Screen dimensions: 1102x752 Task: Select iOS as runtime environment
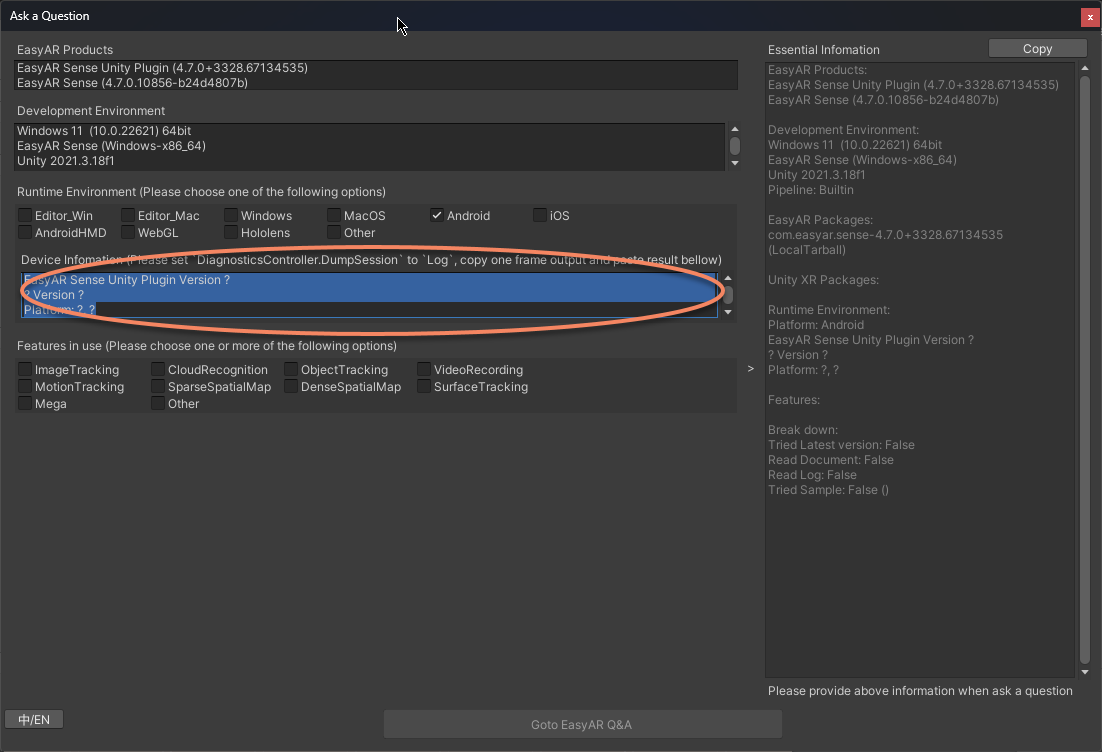pyautogui.click(x=540, y=216)
